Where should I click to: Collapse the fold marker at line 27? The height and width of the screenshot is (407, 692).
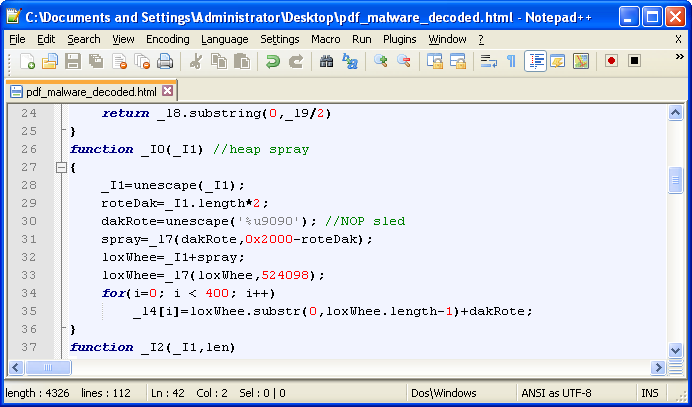tap(61, 168)
